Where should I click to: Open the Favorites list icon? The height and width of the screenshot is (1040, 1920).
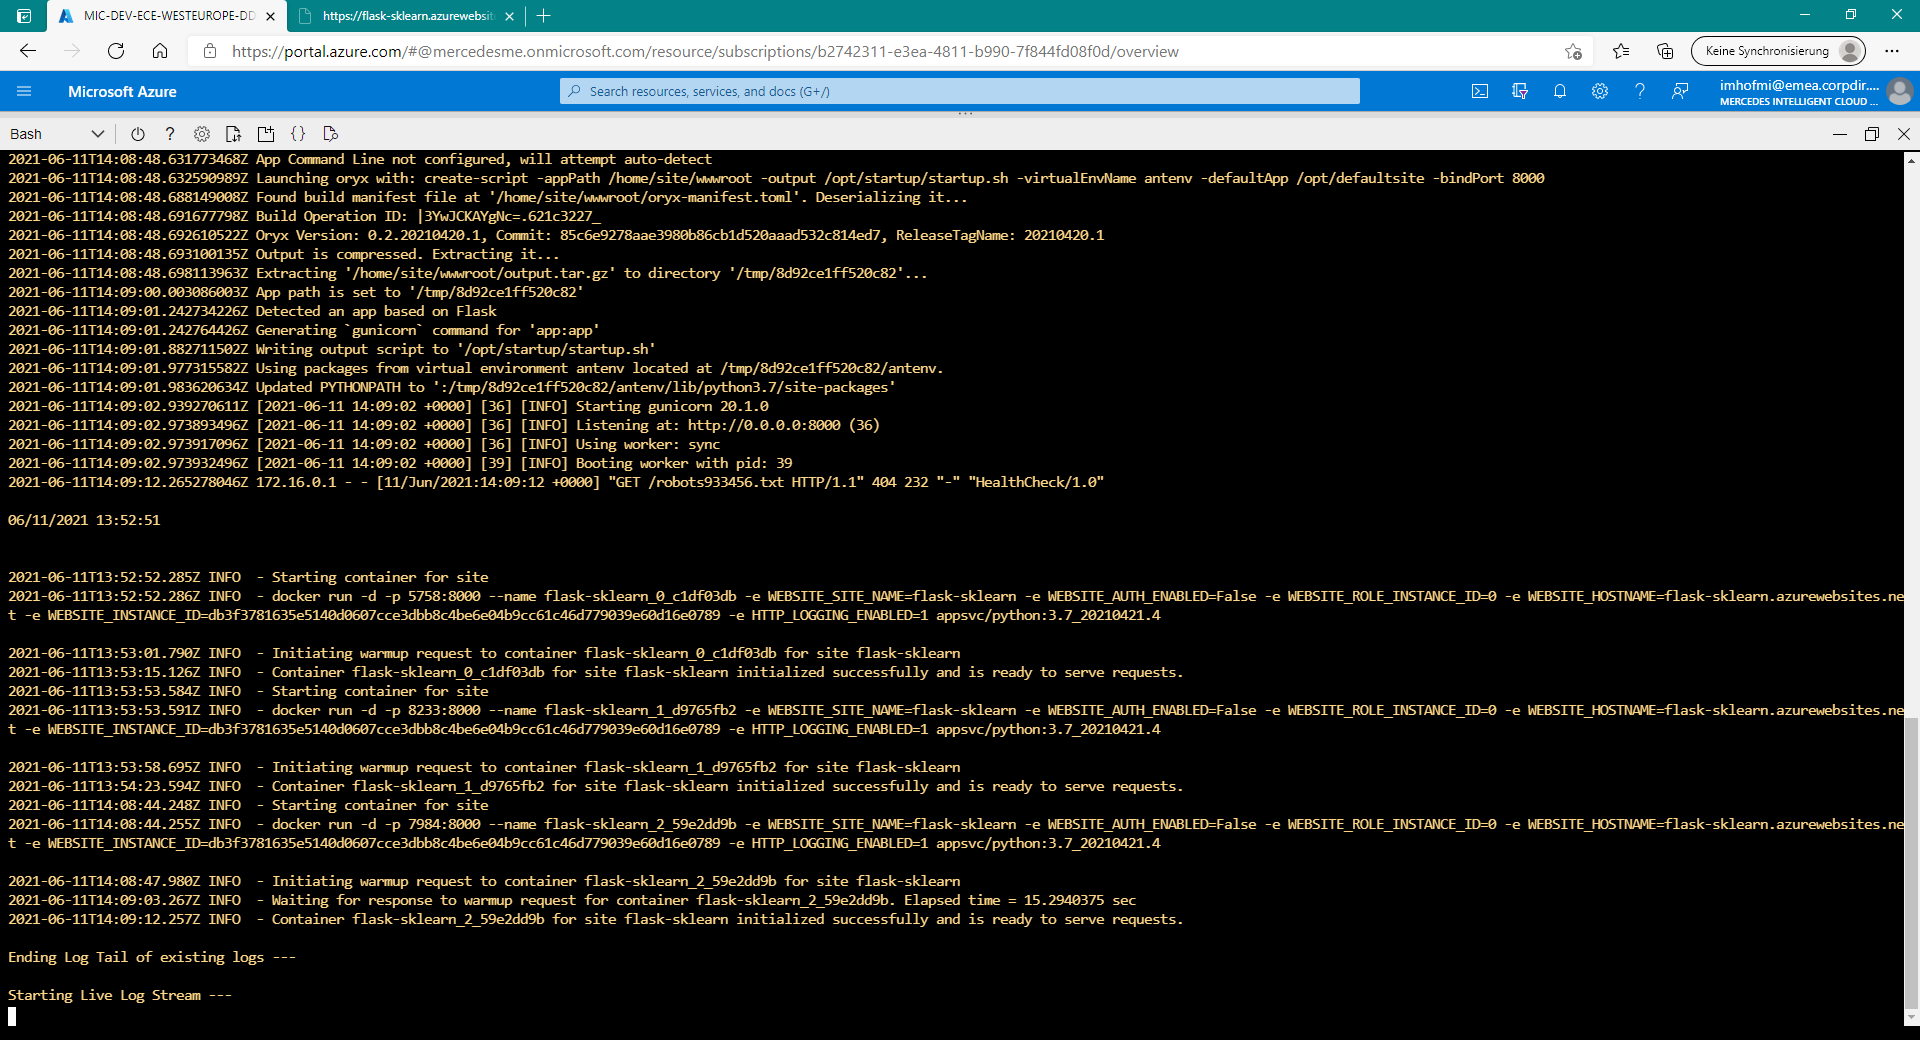pyautogui.click(x=1621, y=51)
